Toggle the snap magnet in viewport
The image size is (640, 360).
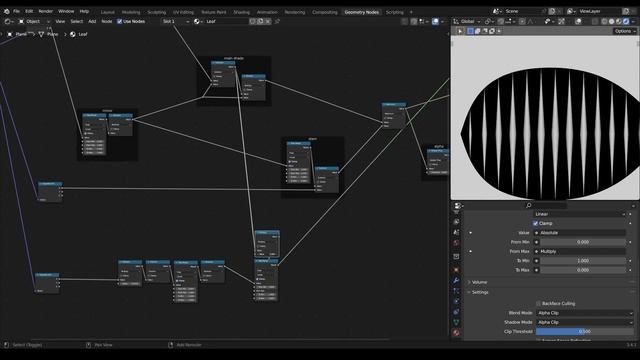tap(501, 21)
